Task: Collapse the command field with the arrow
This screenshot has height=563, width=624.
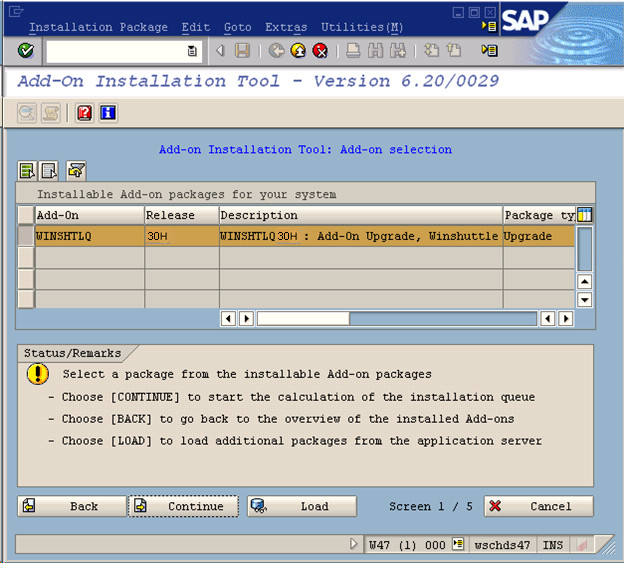Action: tap(220, 51)
